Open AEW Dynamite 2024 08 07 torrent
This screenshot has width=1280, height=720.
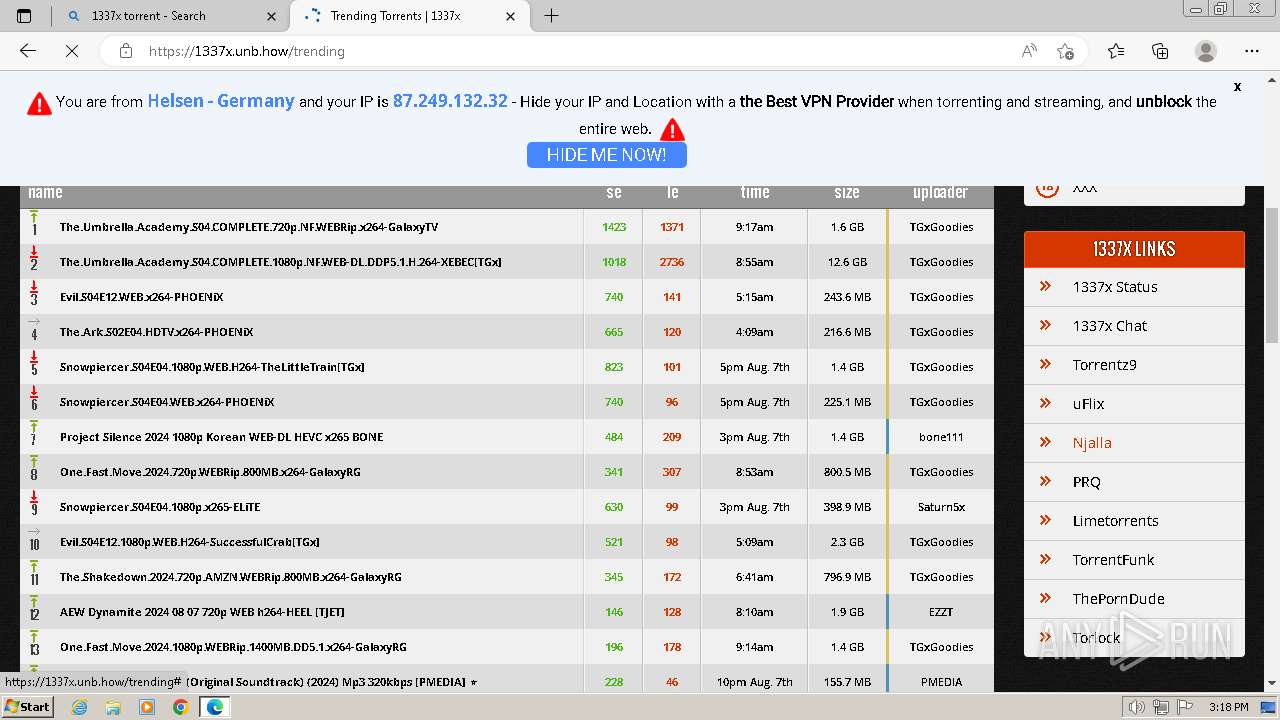coord(202,612)
